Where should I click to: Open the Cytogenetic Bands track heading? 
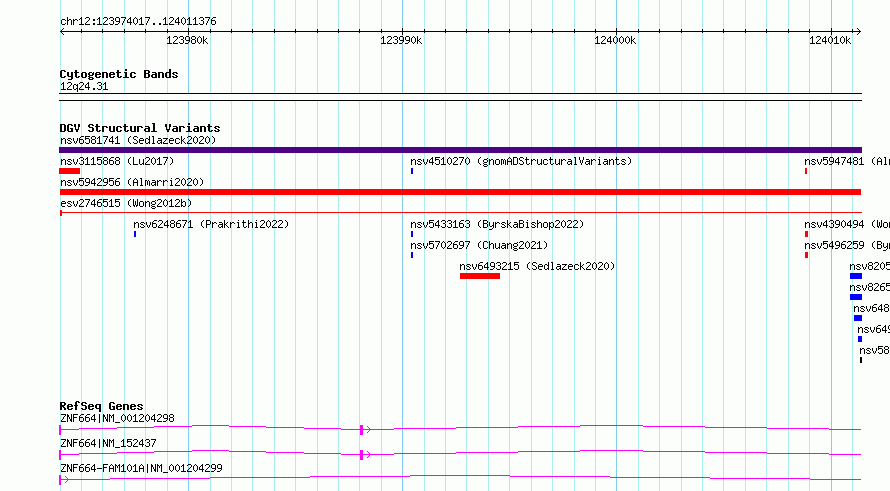(x=119, y=74)
